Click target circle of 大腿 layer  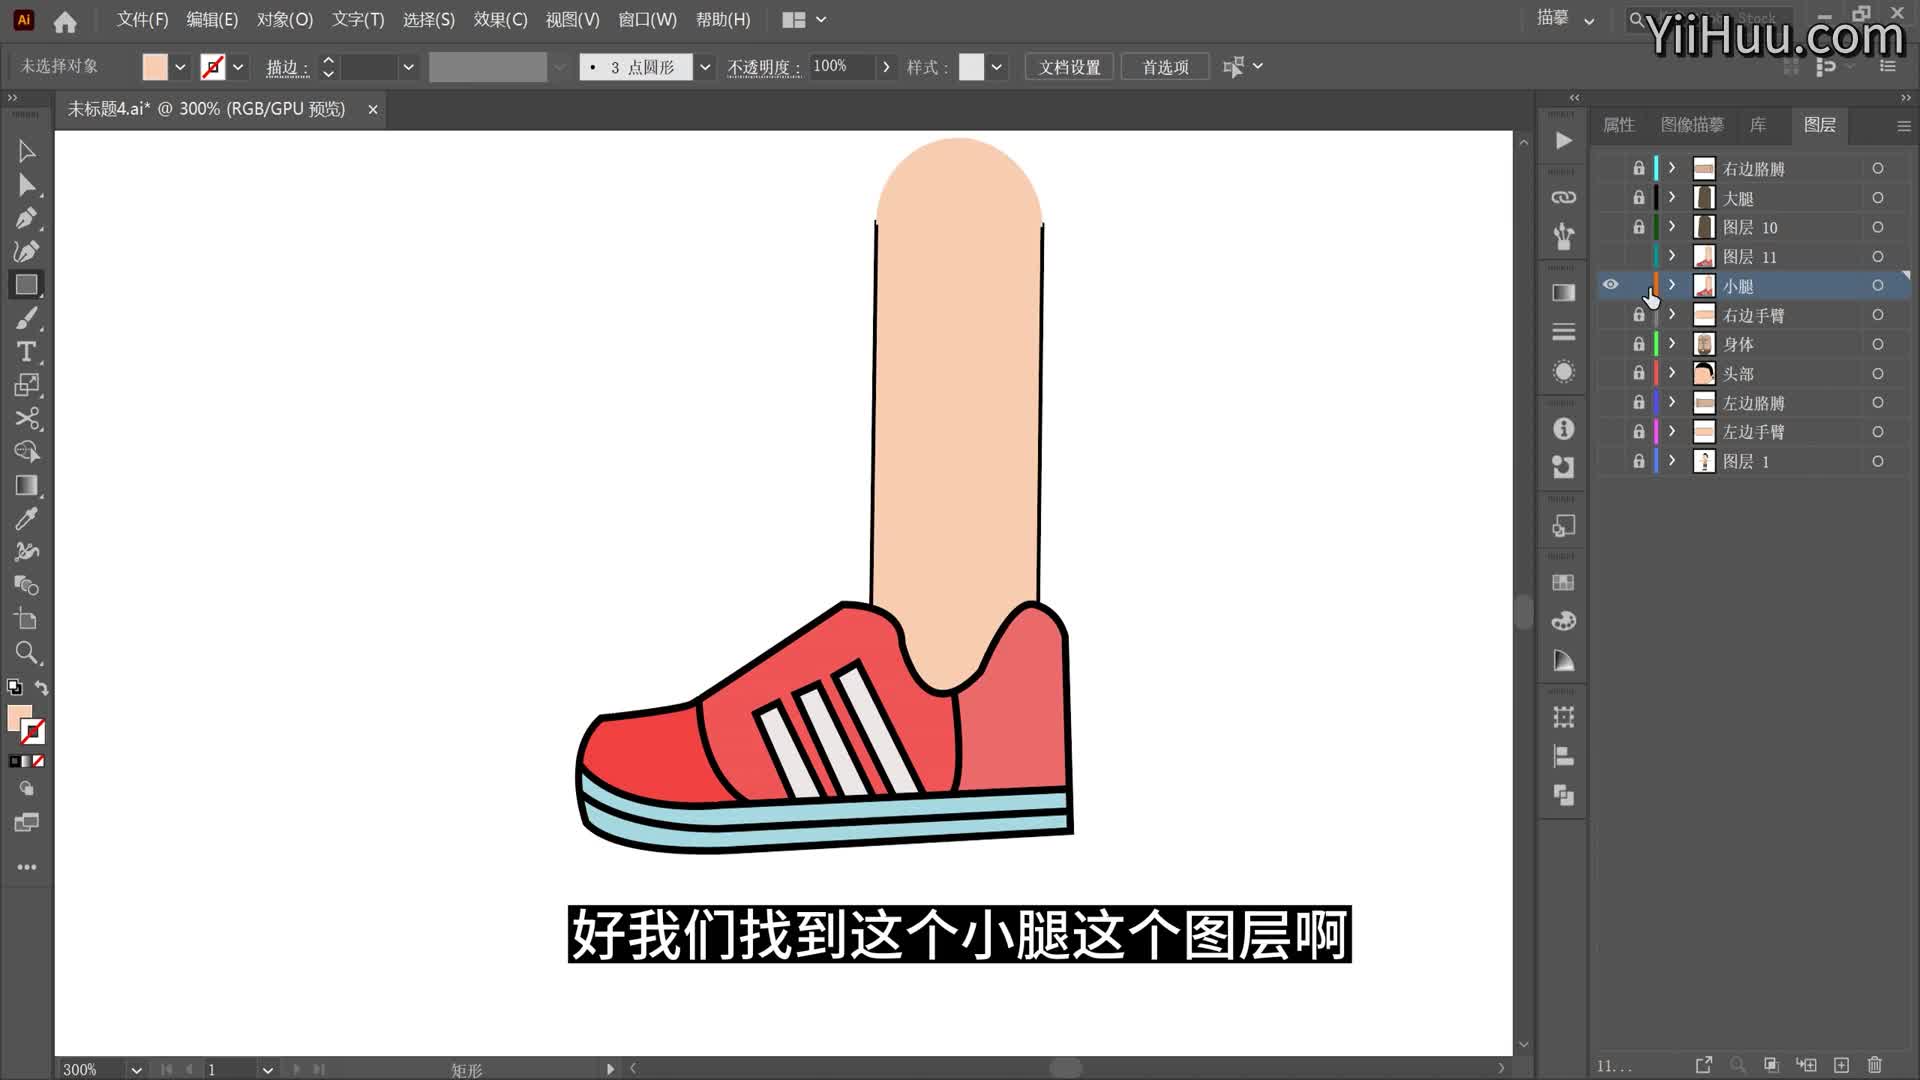(x=1877, y=198)
